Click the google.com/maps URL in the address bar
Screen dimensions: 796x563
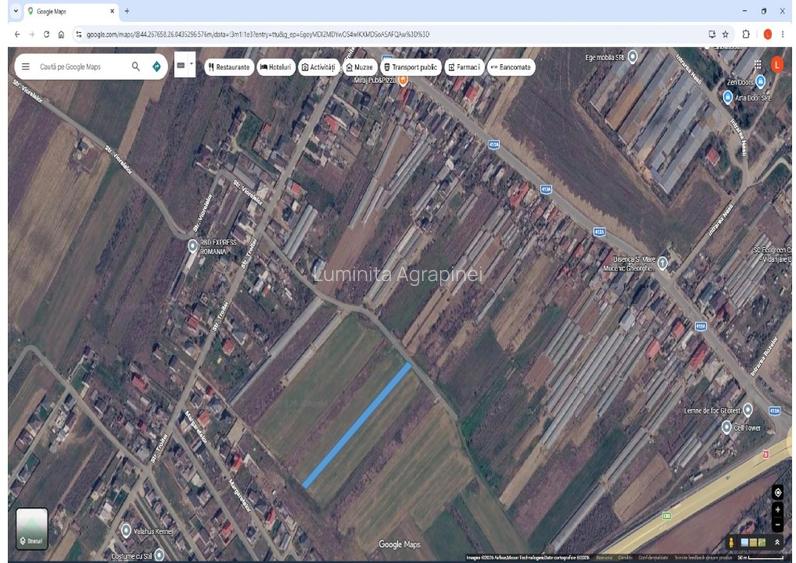258,35
